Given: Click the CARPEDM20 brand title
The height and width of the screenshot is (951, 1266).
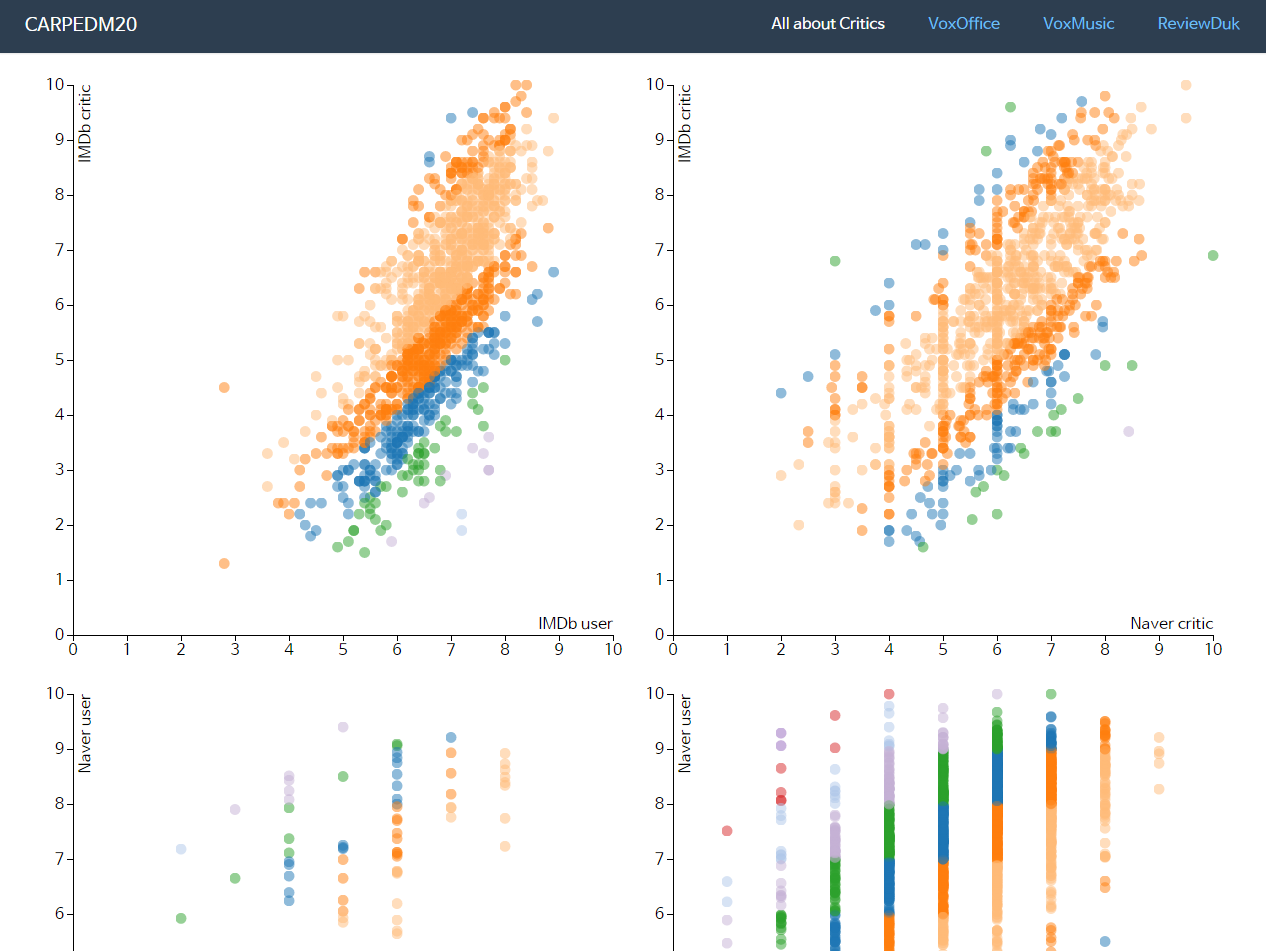Looking at the screenshot, I should [x=81, y=24].
